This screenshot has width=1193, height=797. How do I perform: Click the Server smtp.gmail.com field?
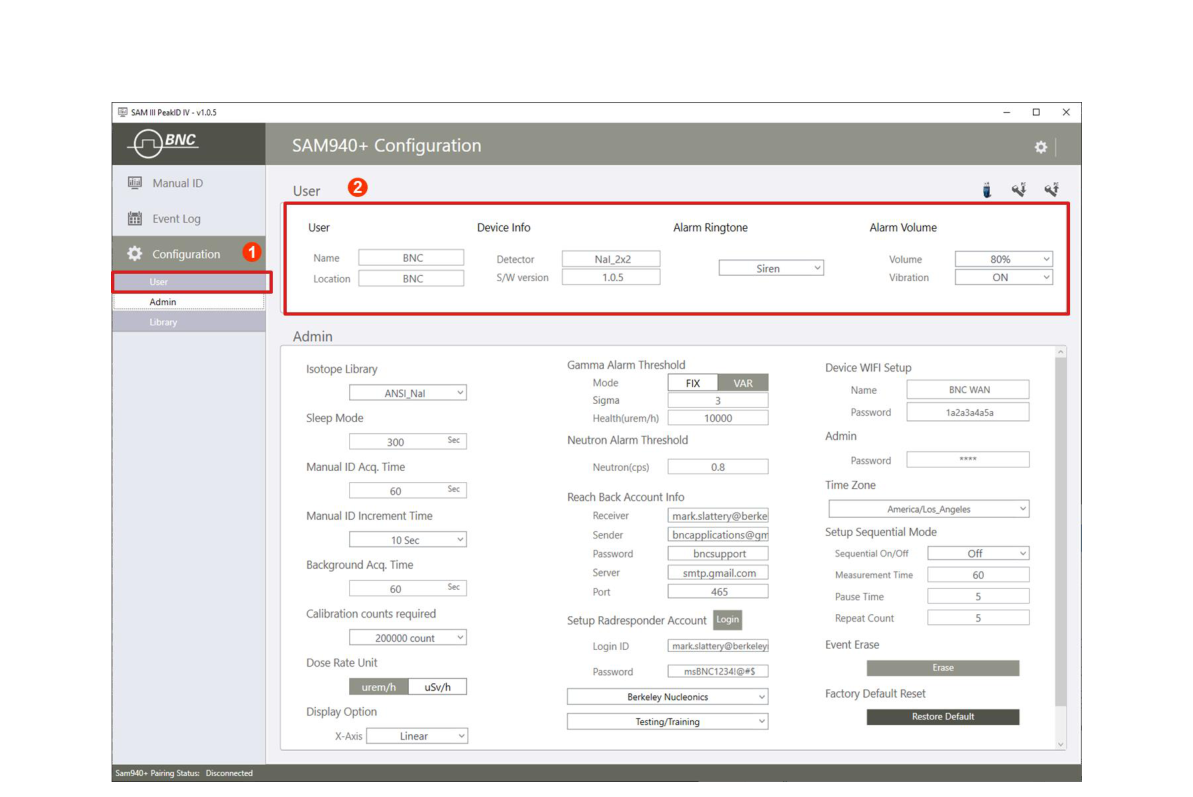[717, 573]
